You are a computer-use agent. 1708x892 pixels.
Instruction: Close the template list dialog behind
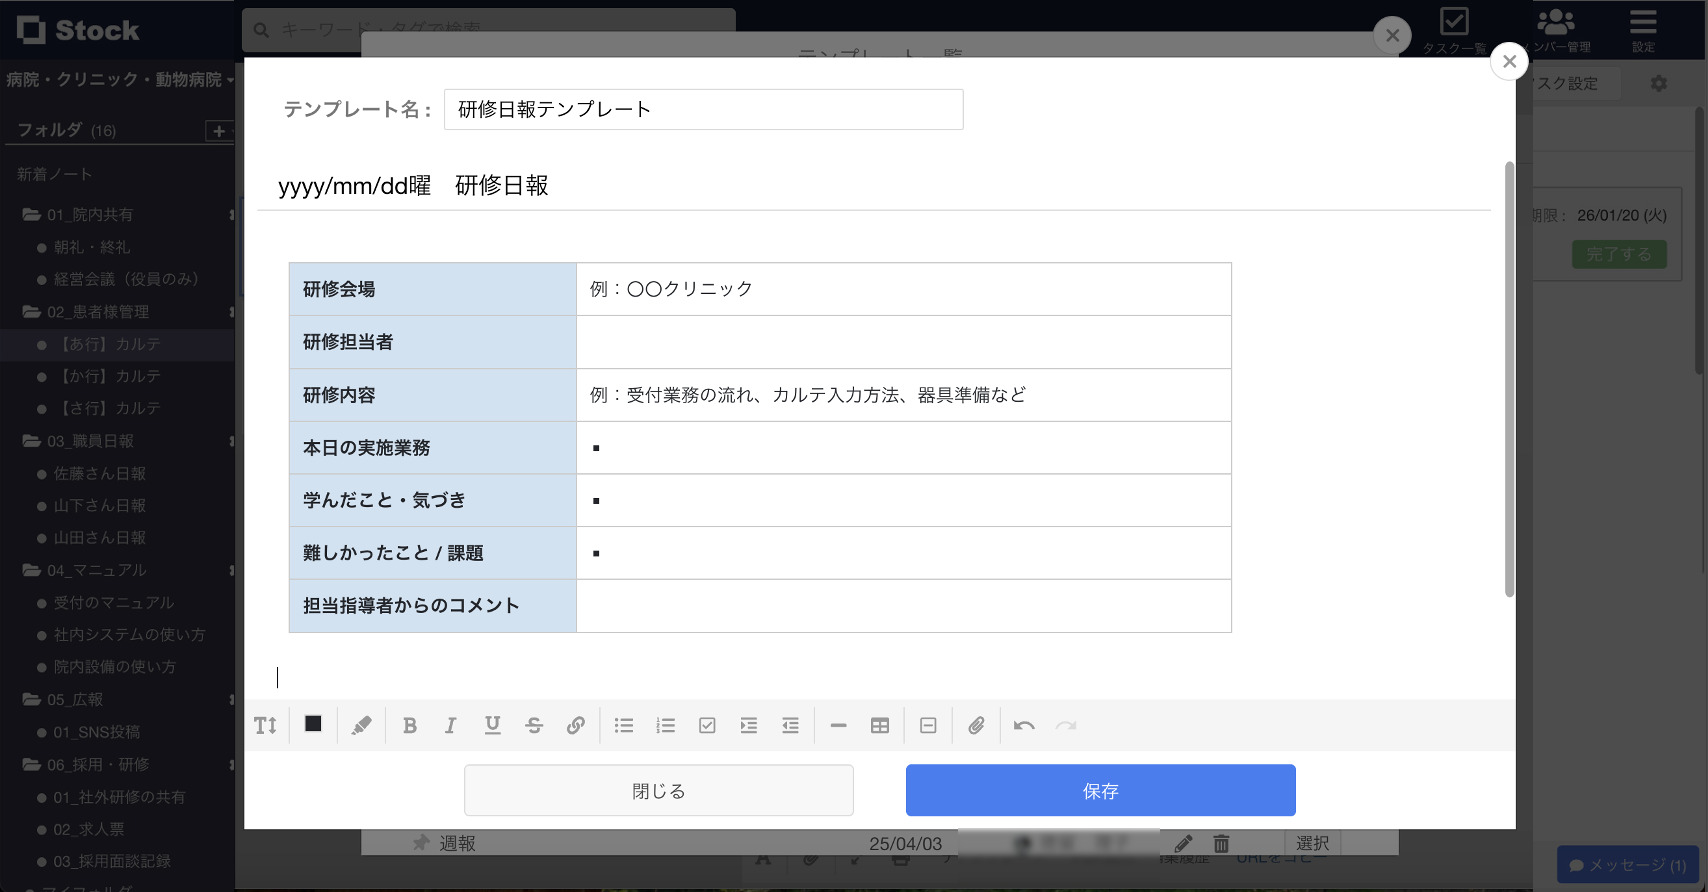(x=1392, y=36)
